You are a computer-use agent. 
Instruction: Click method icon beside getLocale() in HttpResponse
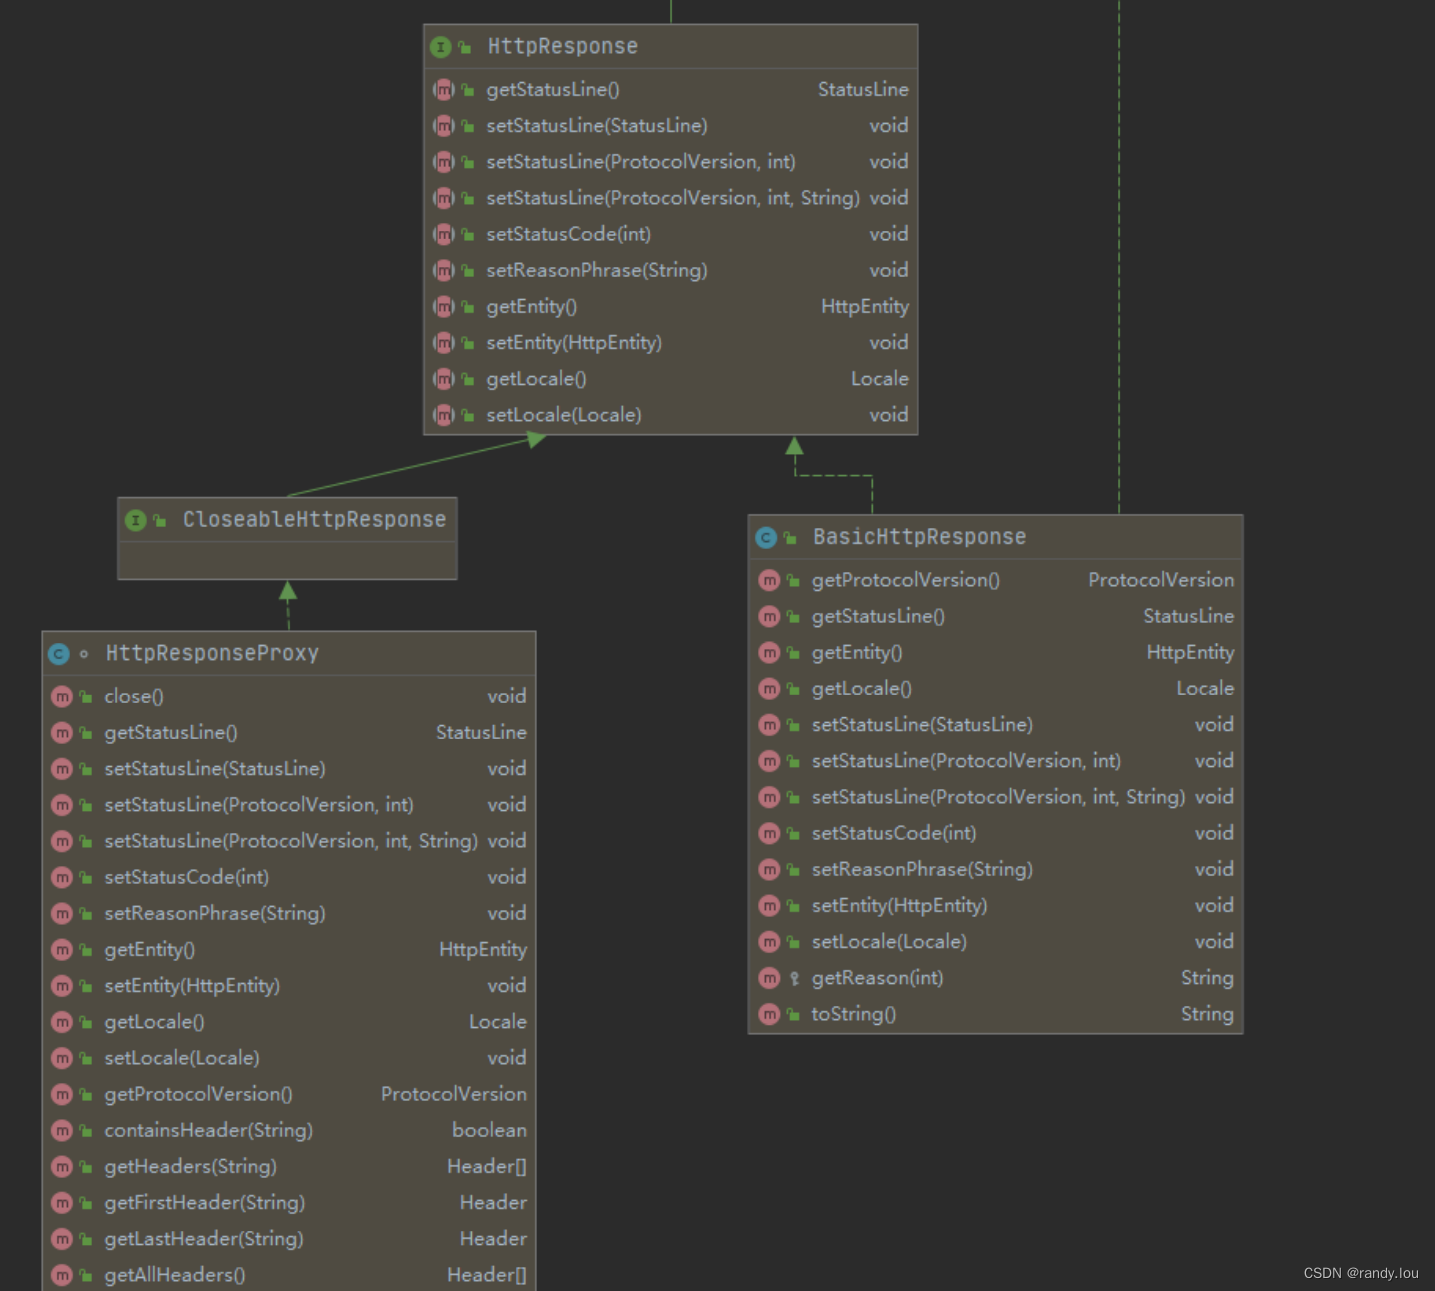pos(444,379)
